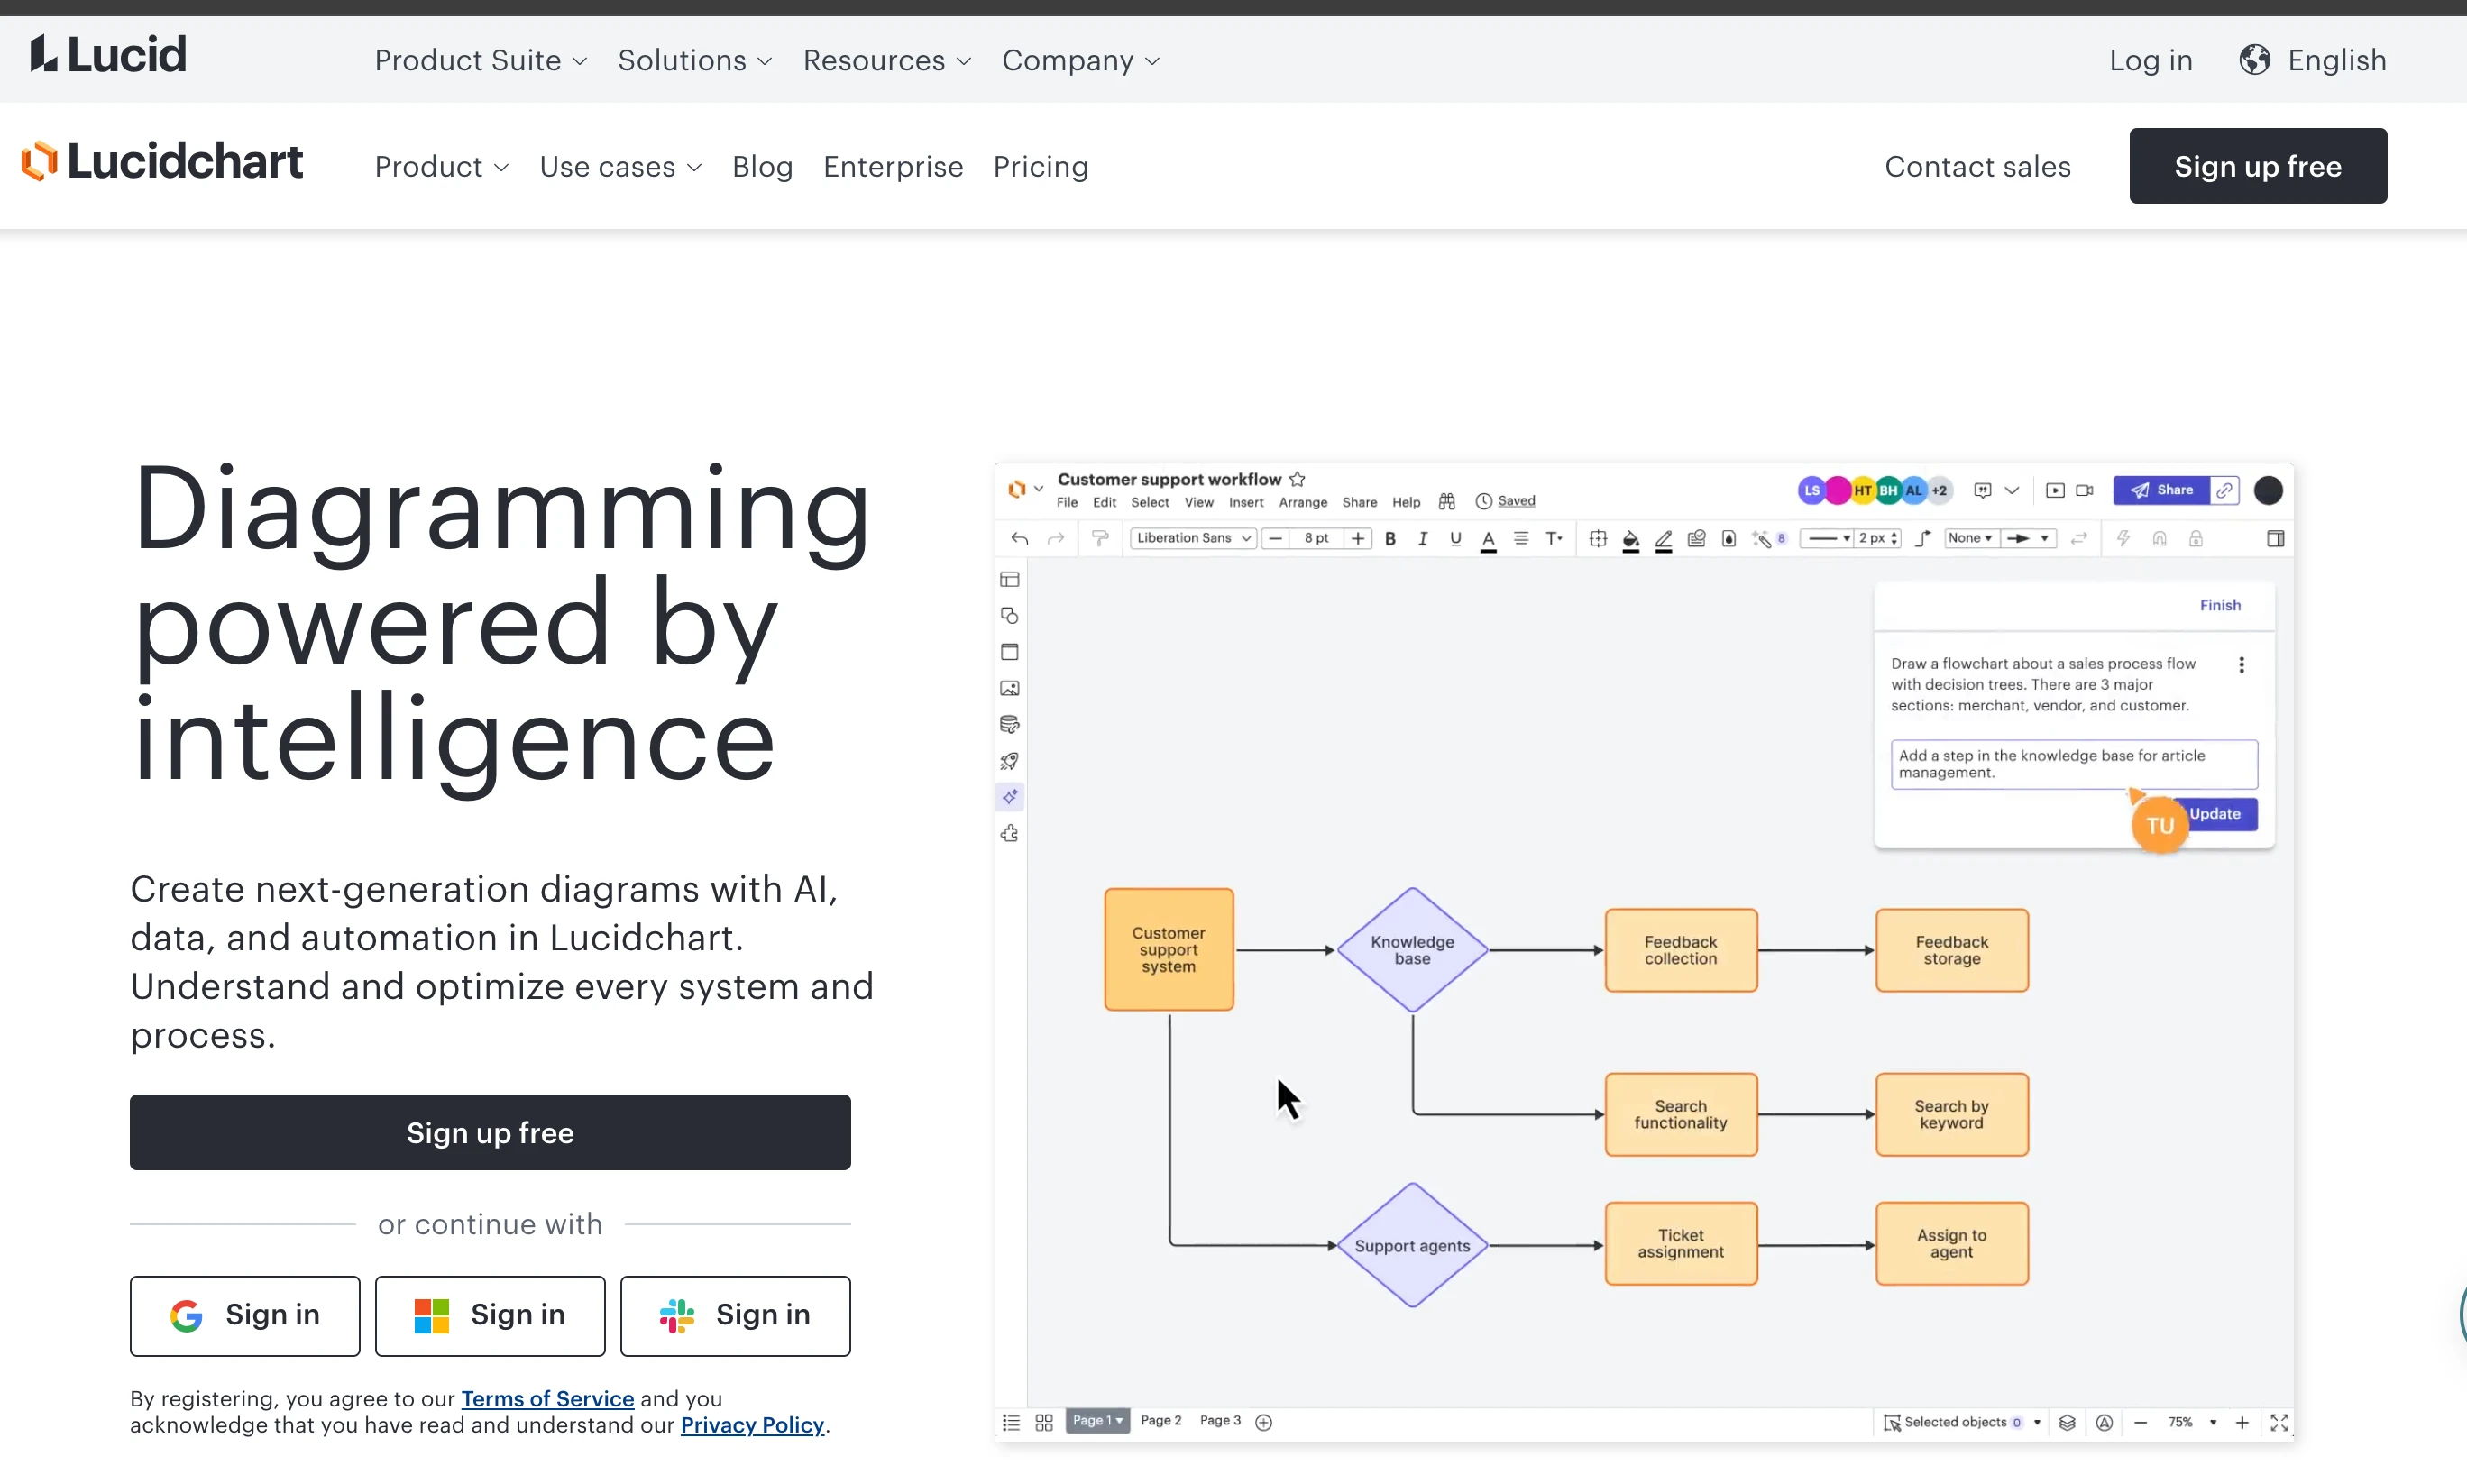Click the Lucid parent logo
Image resolution: width=2467 pixels, height=1484 pixels.
click(108, 56)
